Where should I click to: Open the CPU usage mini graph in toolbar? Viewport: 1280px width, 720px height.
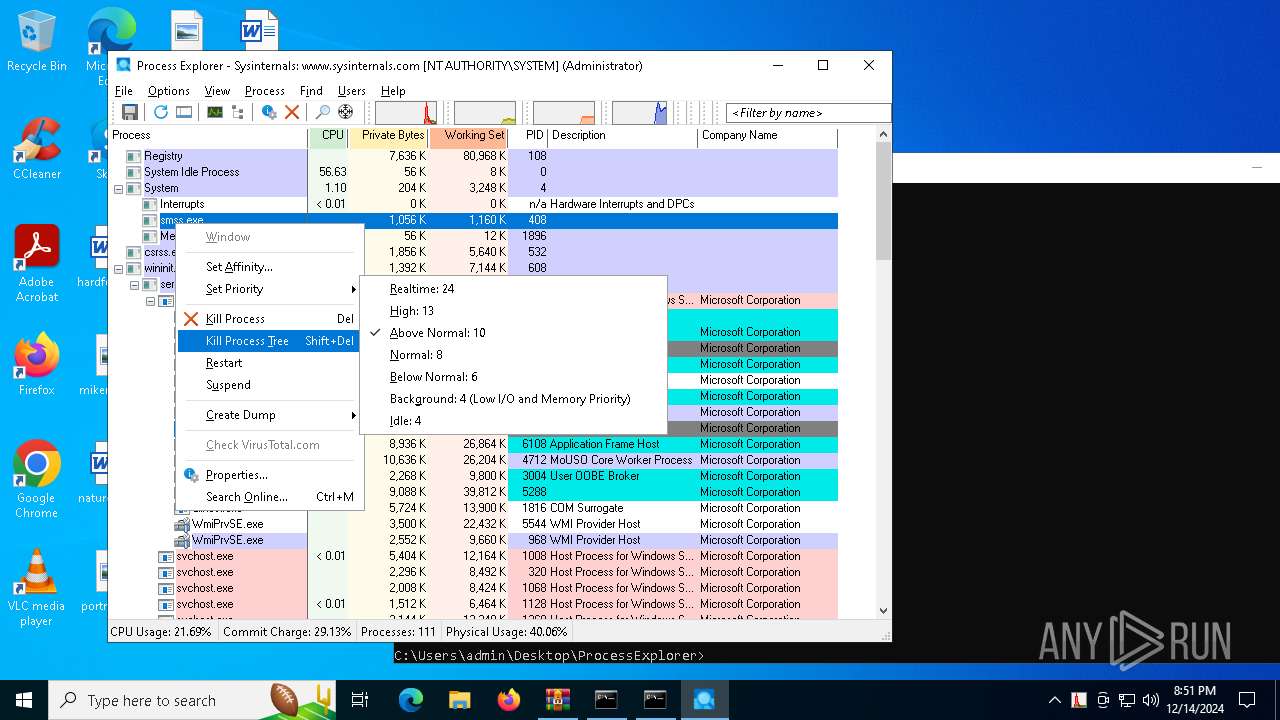coord(406,113)
